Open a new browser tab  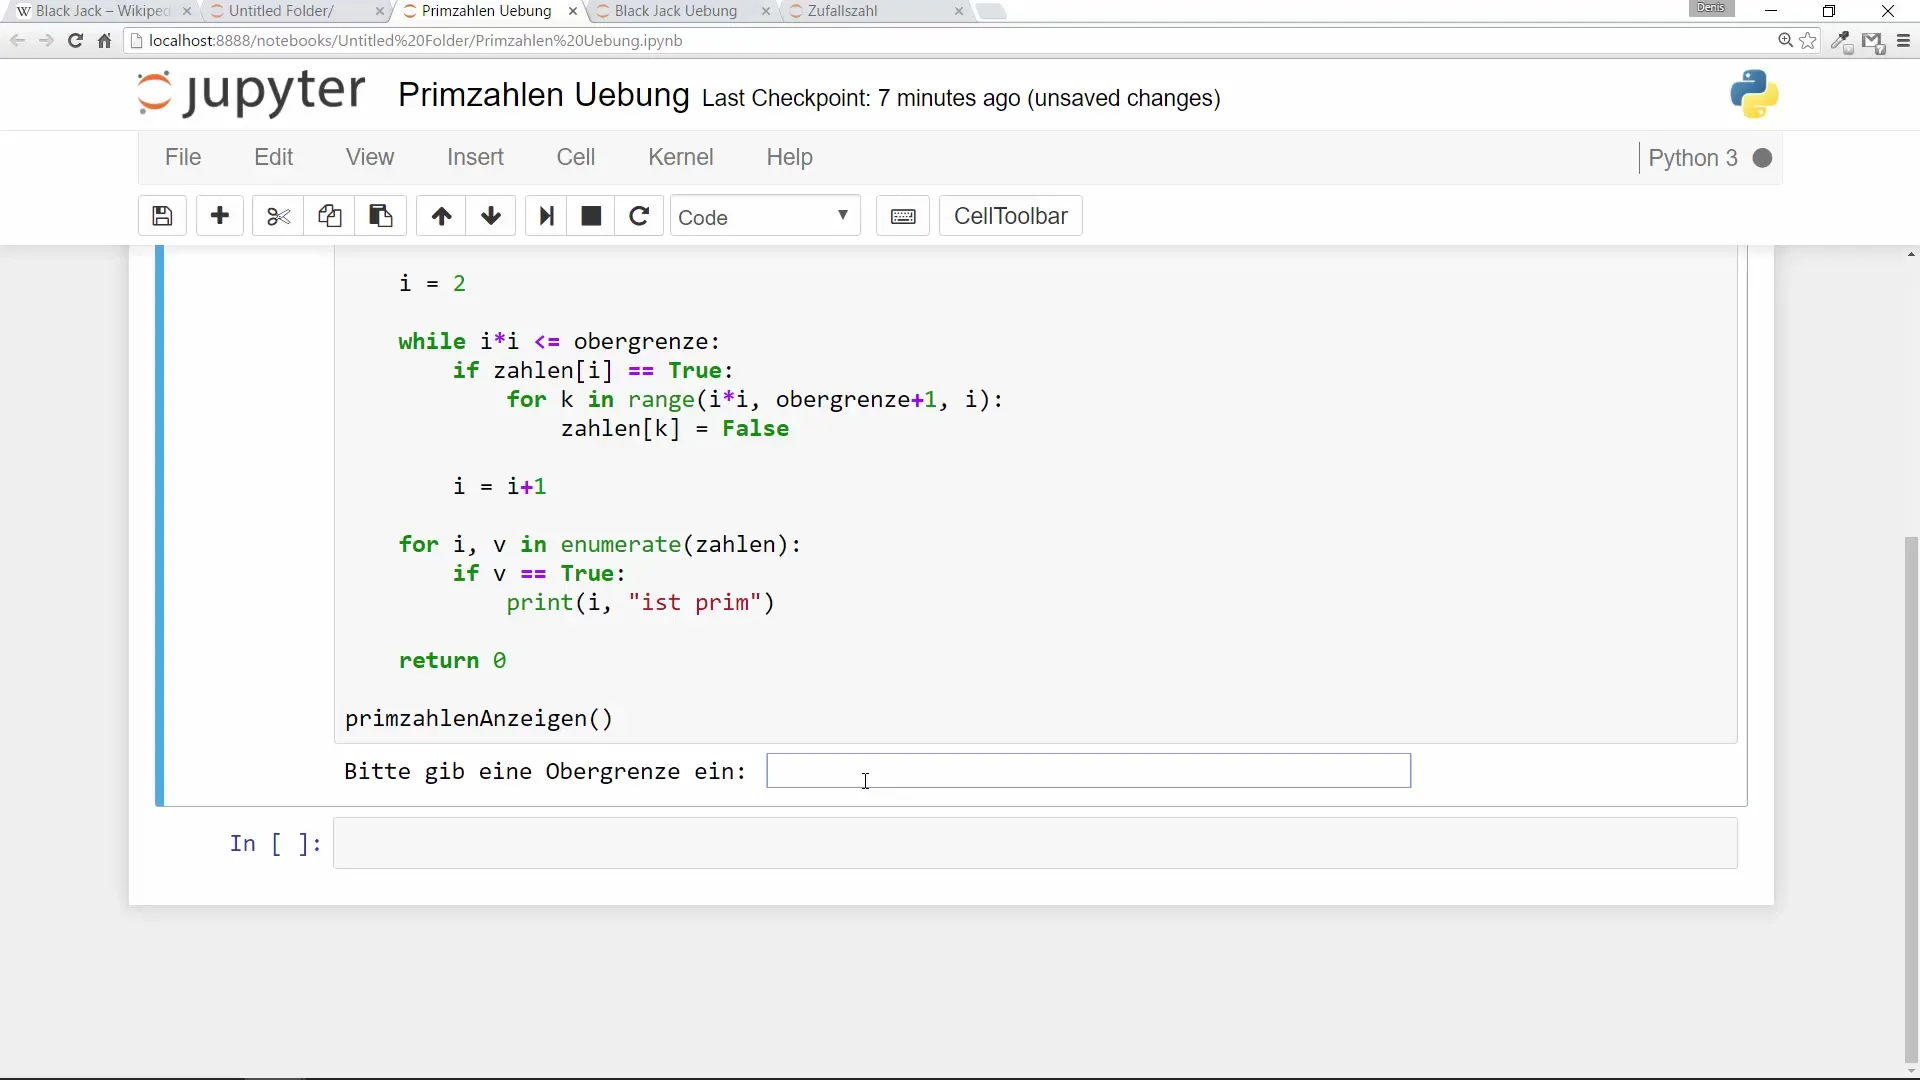pos(990,11)
